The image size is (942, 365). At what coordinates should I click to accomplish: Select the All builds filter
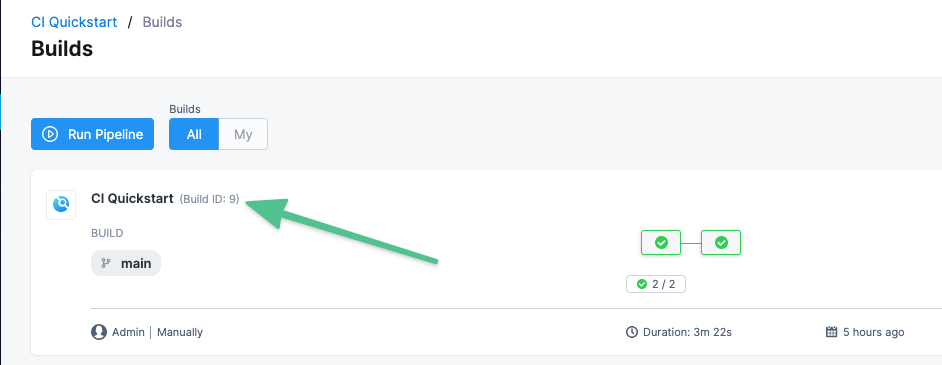tap(194, 134)
